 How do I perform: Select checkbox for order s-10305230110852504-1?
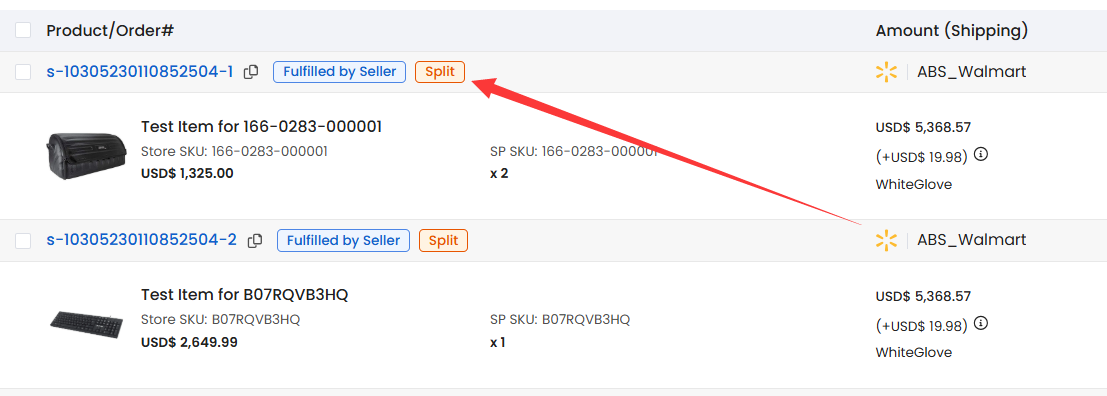point(23,72)
